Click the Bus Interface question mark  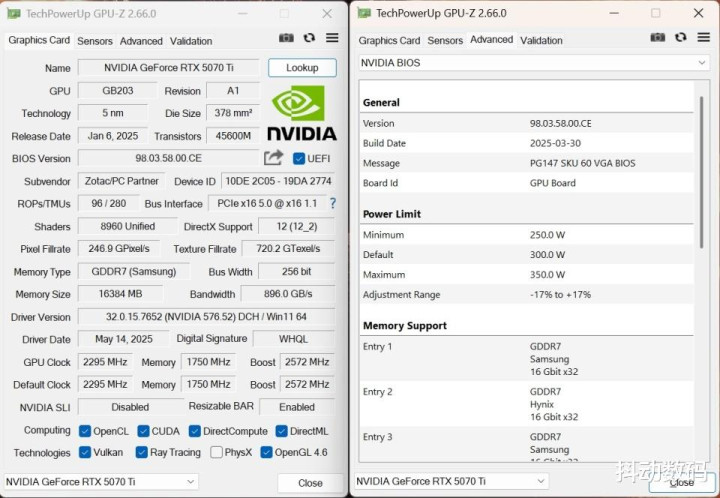pos(333,203)
